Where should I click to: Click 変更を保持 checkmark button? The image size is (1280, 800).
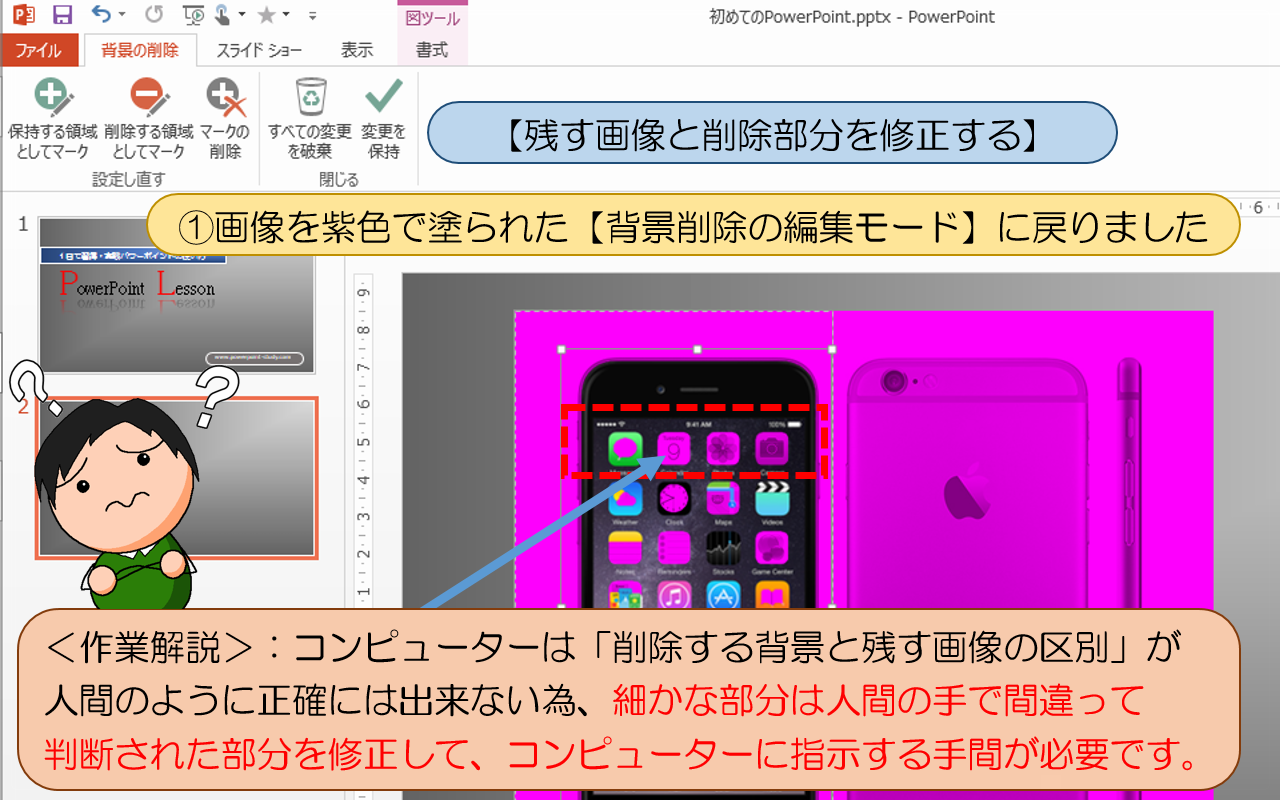tap(384, 119)
